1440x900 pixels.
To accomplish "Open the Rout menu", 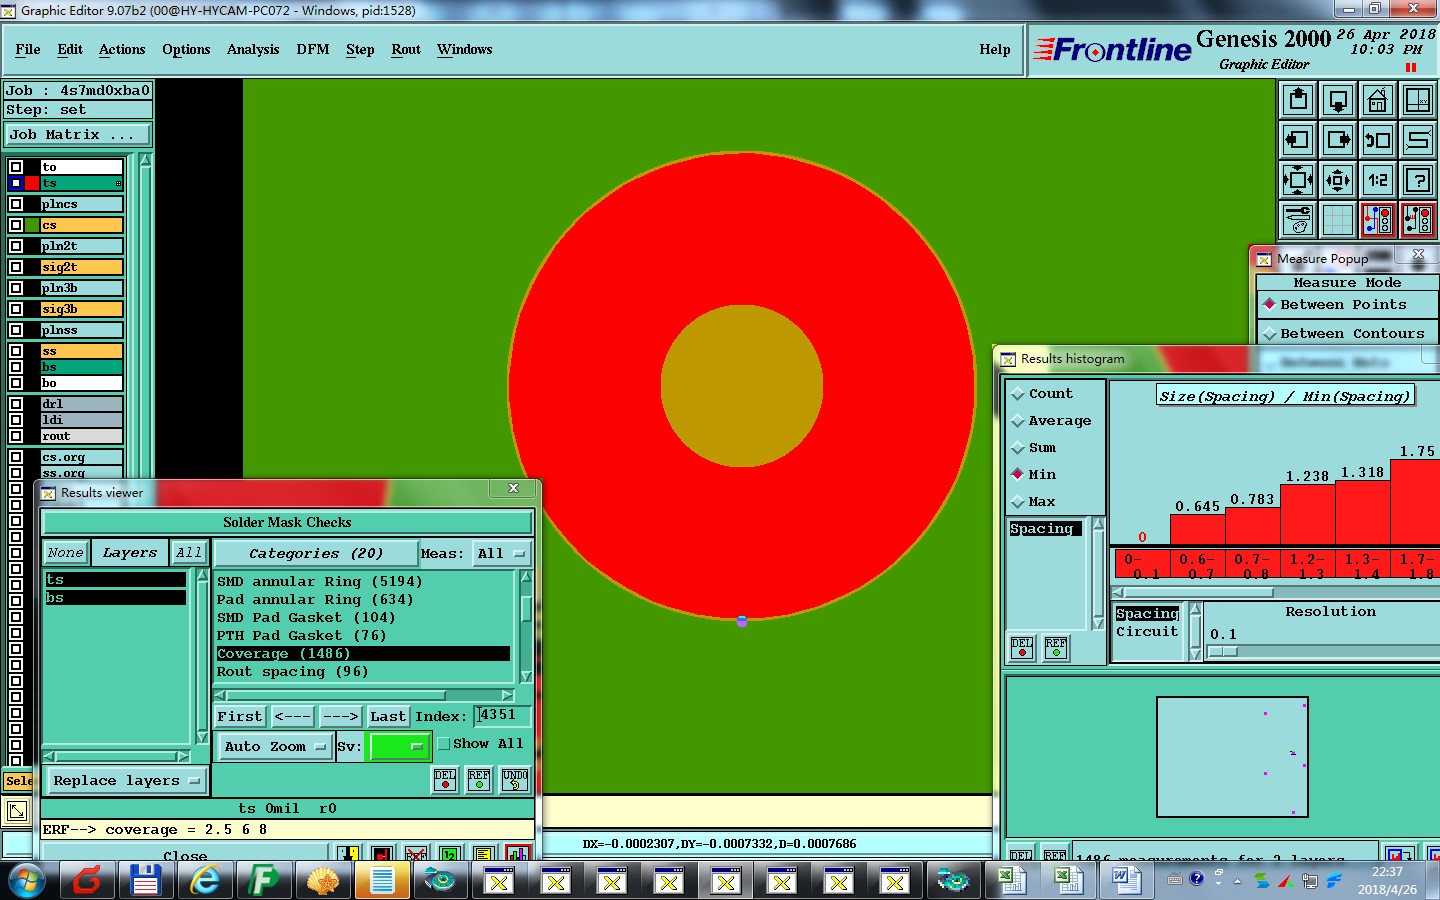I will tap(406, 49).
